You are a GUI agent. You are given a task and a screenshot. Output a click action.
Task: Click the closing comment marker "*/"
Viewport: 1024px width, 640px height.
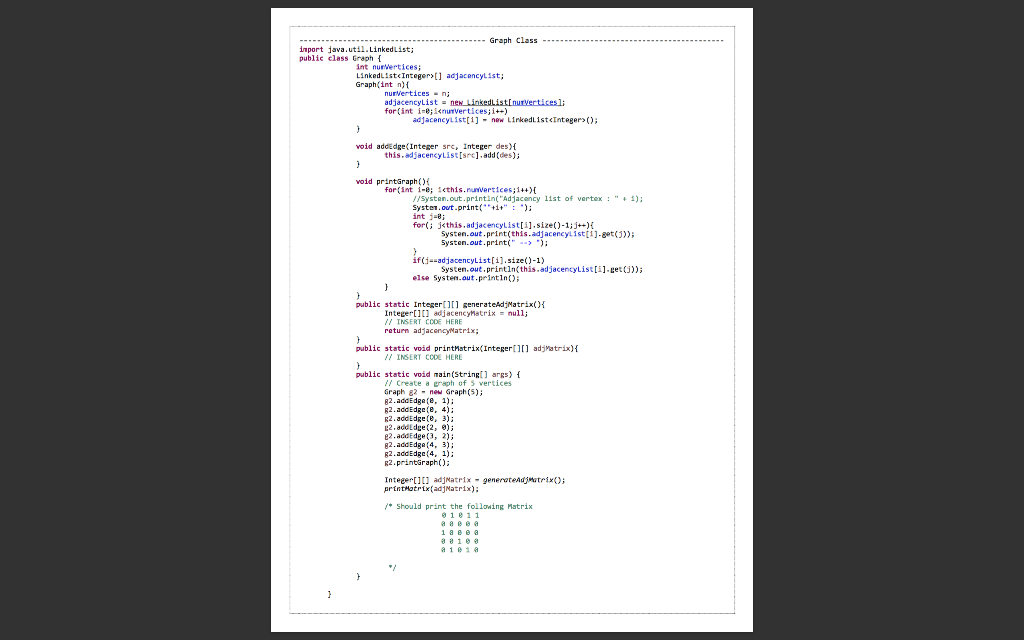tap(392, 568)
